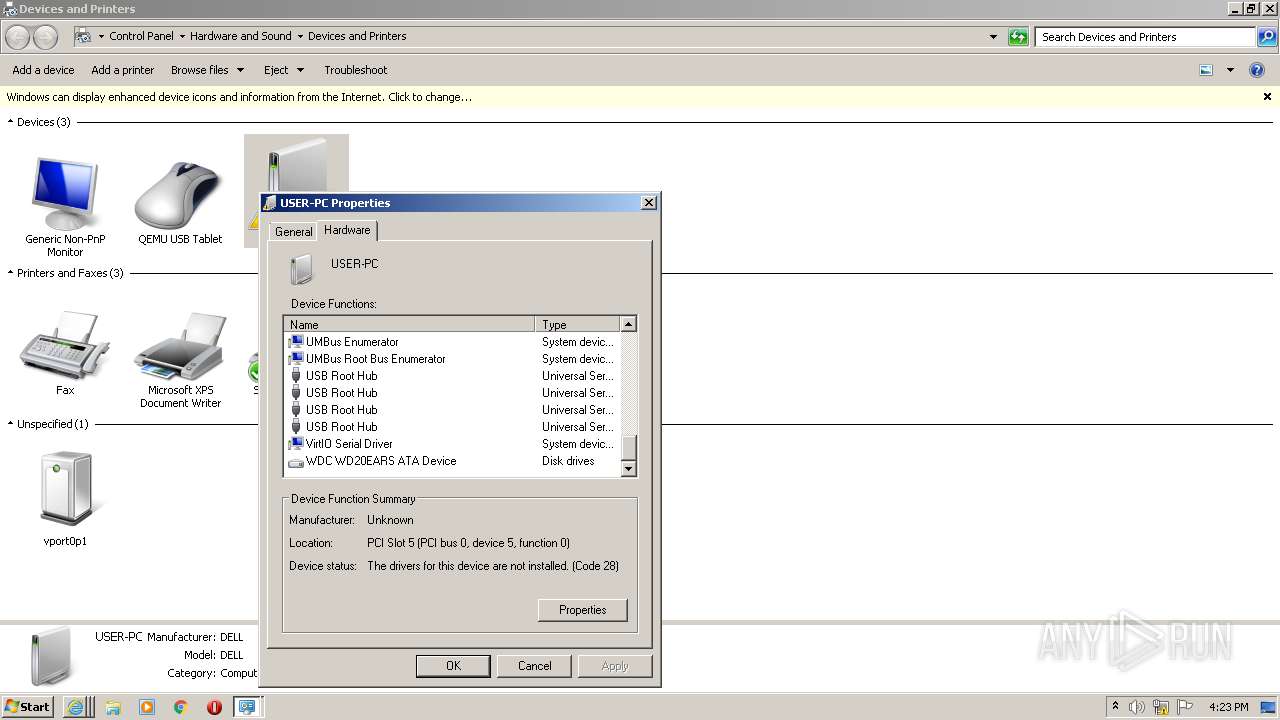Click the clock showing 4:23 PM
The height and width of the screenshot is (720, 1280).
tap(1229, 707)
